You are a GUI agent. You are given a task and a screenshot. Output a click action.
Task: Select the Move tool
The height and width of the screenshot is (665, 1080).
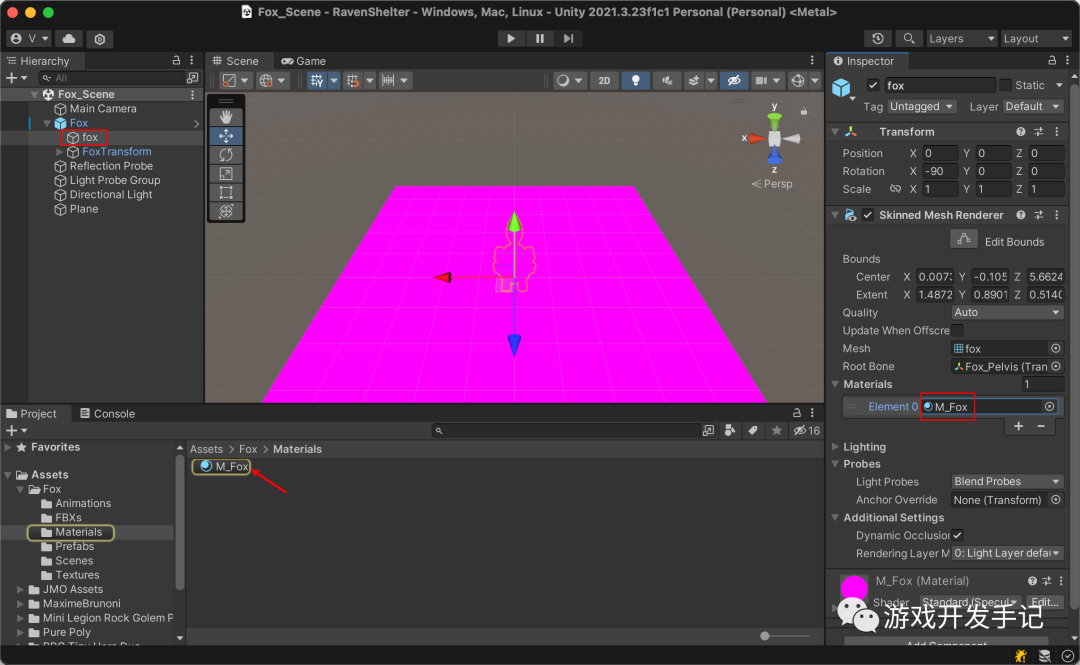[x=226, y=136]
